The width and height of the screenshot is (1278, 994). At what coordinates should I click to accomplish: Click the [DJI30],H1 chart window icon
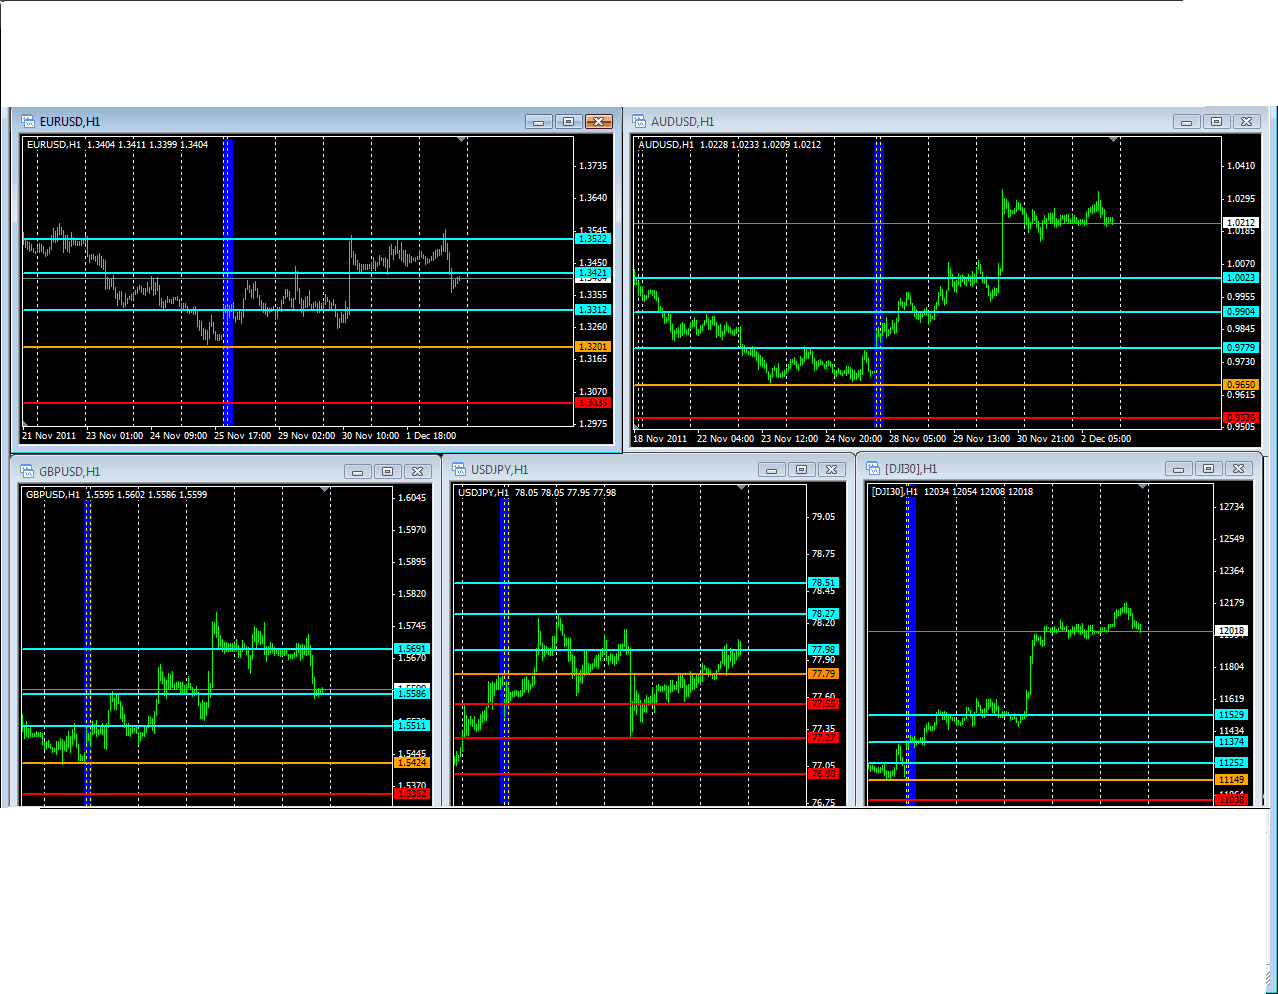(x=873, y=468)
